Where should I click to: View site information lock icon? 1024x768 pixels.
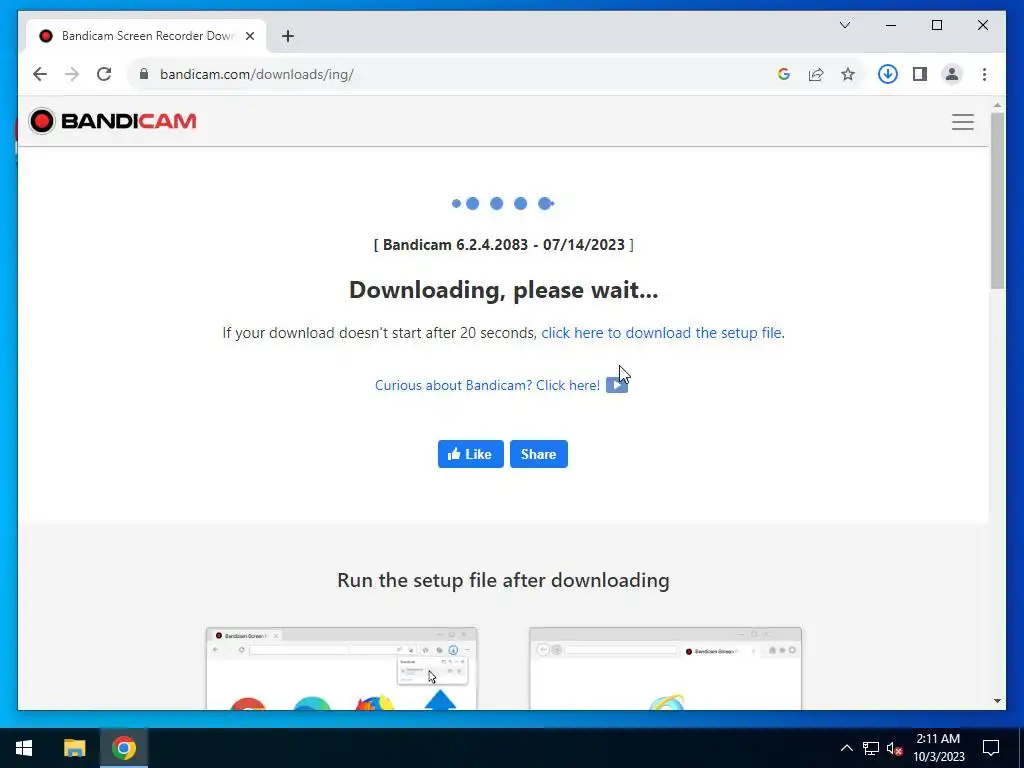click(144, 74)
